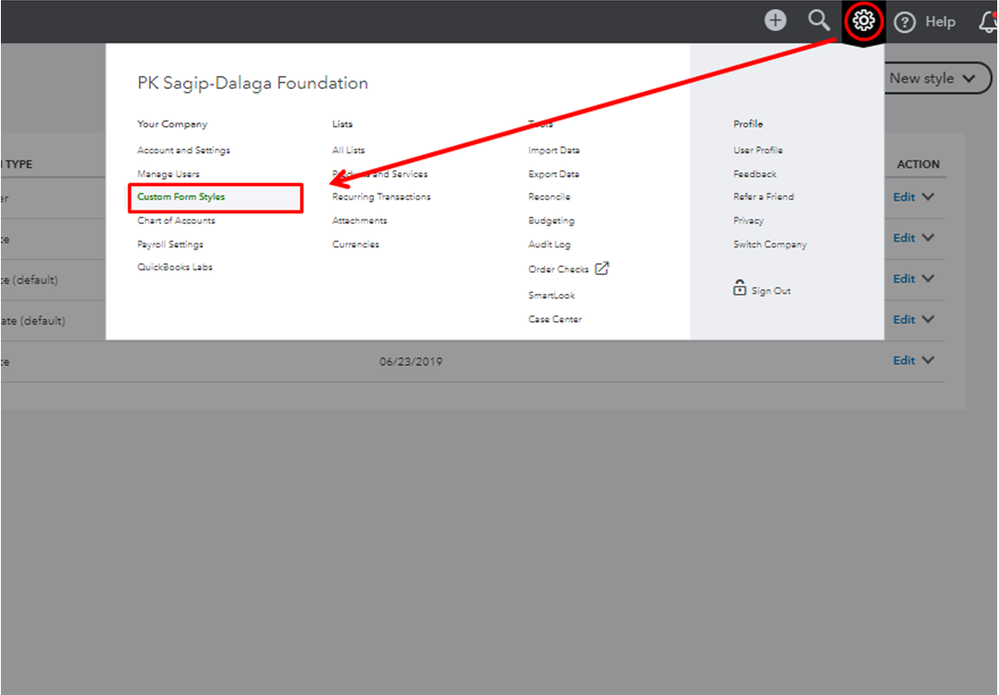Click Switch Company in Profile
This screenshot has height=695, width=999.
click(770, 244)
